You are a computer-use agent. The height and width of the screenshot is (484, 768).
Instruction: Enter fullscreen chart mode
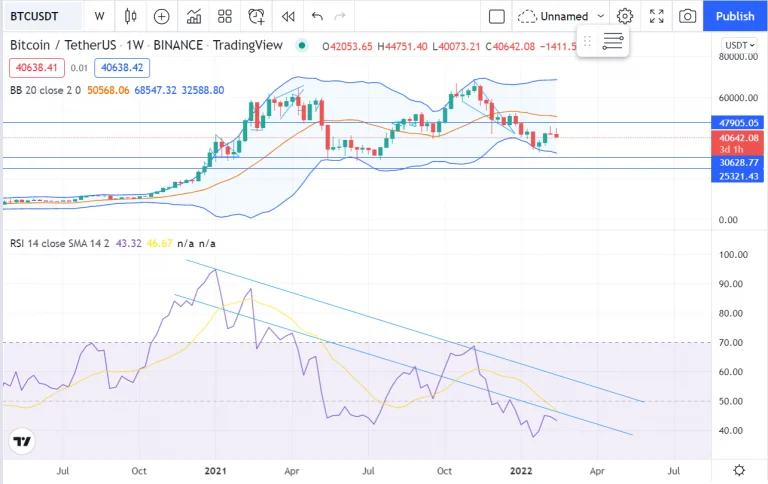tap(656, 16)
